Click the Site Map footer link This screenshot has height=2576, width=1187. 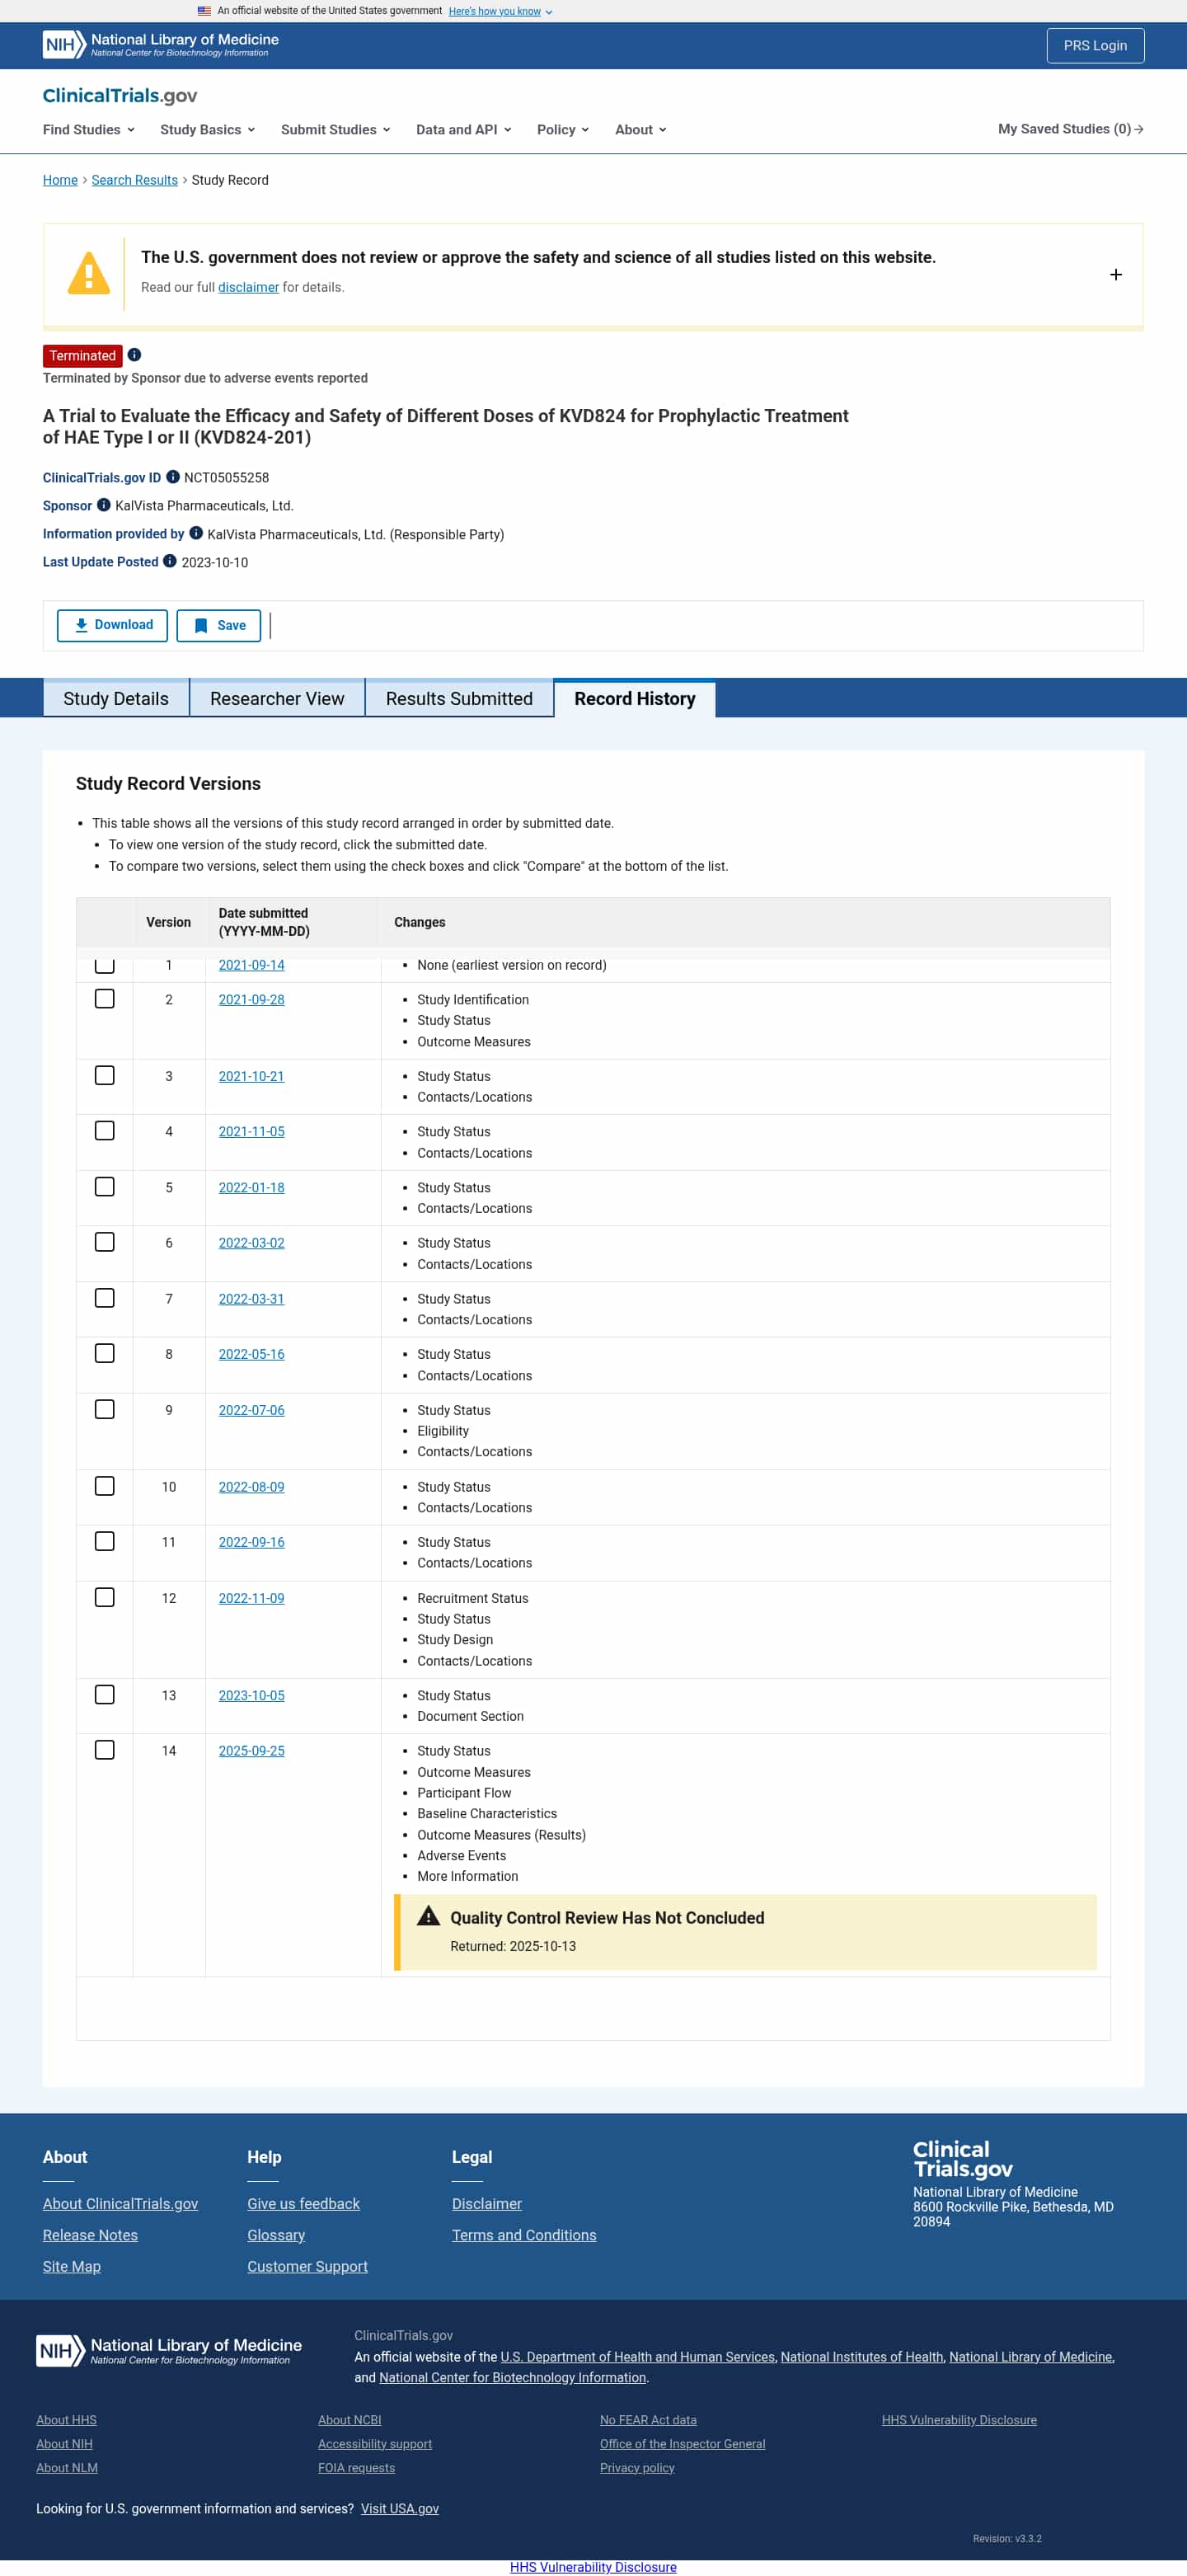click(x=72, y=2265)
